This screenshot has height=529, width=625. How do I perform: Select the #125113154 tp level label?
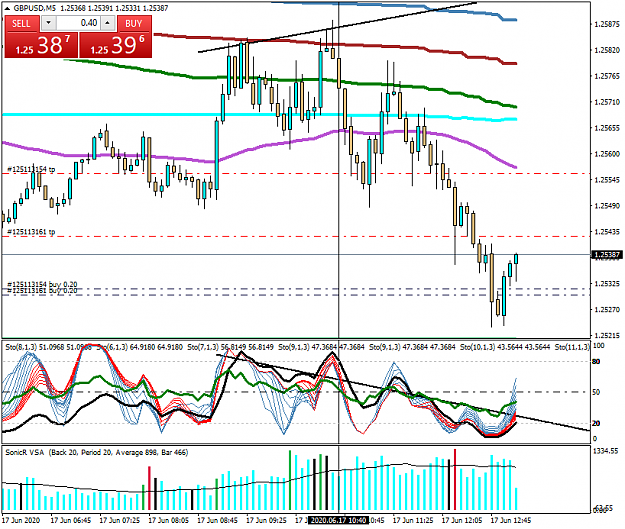(31, 169)
